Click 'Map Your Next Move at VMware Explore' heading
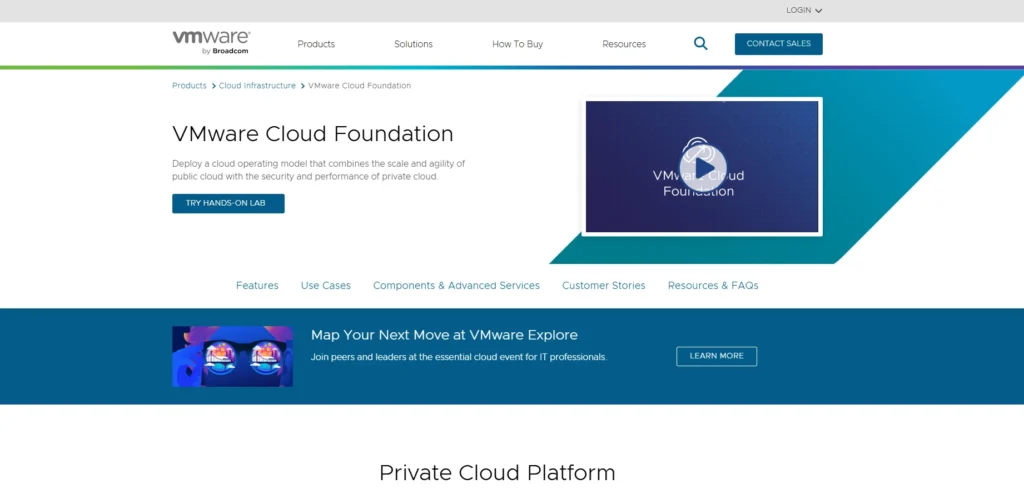The height and width of the screenshot is (489, 1024). pyautogui.click(x=444, y=335)
